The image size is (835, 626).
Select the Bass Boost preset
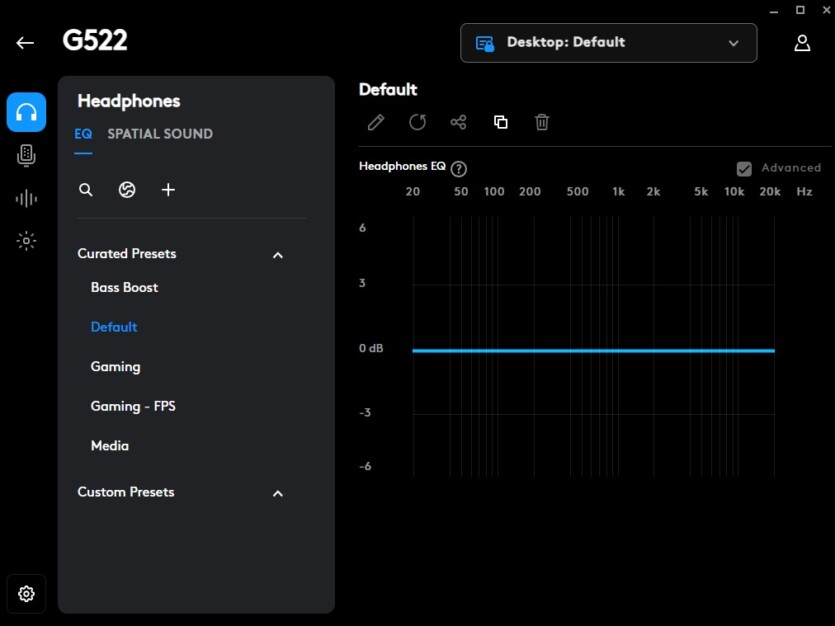tap(125, 287)
